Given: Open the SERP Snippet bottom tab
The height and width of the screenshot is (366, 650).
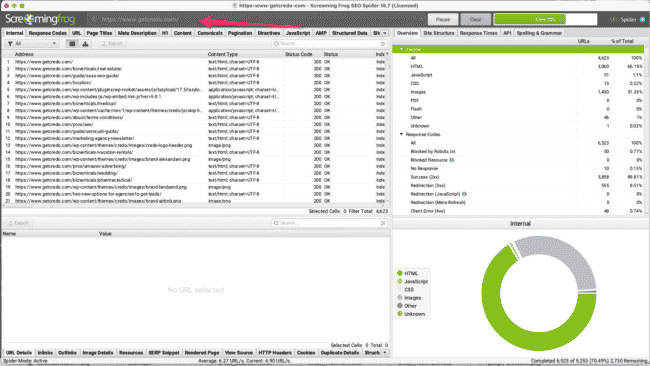Looking at the screenshot, I should coord(164,352).
